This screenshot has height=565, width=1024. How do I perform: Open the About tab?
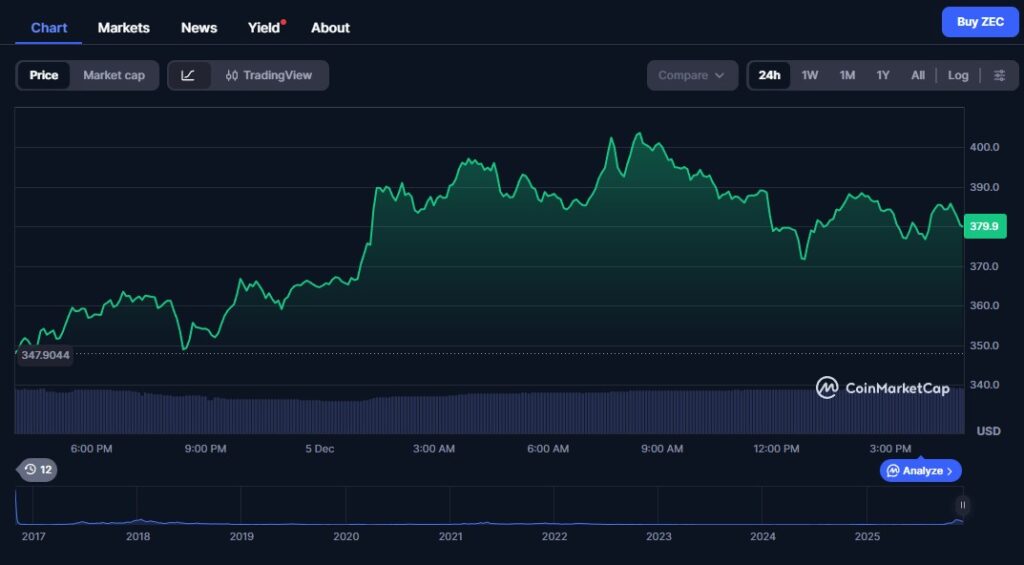pos(330,27)
